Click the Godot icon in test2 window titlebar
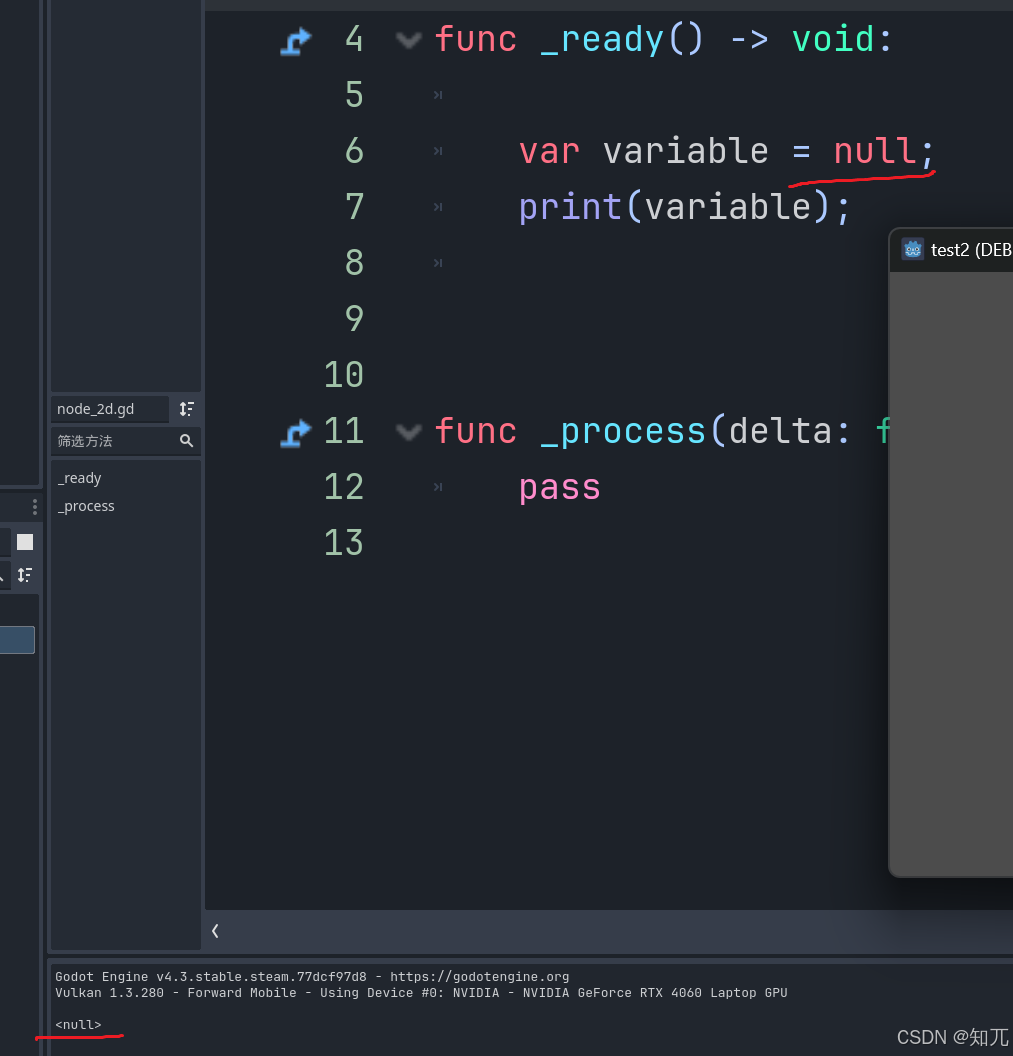Viewport: 1013px width, 1056px height. (x=912, y=249)
